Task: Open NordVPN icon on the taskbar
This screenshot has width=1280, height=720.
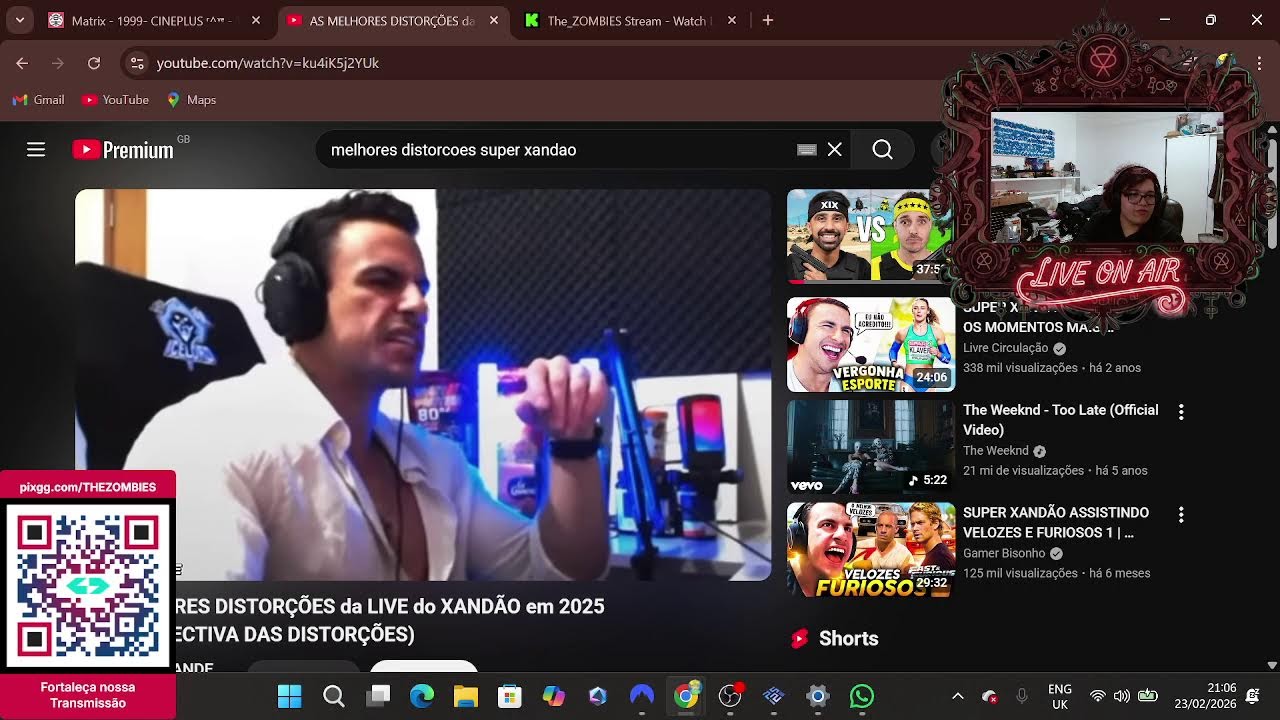Action: (x=642, y=696)
